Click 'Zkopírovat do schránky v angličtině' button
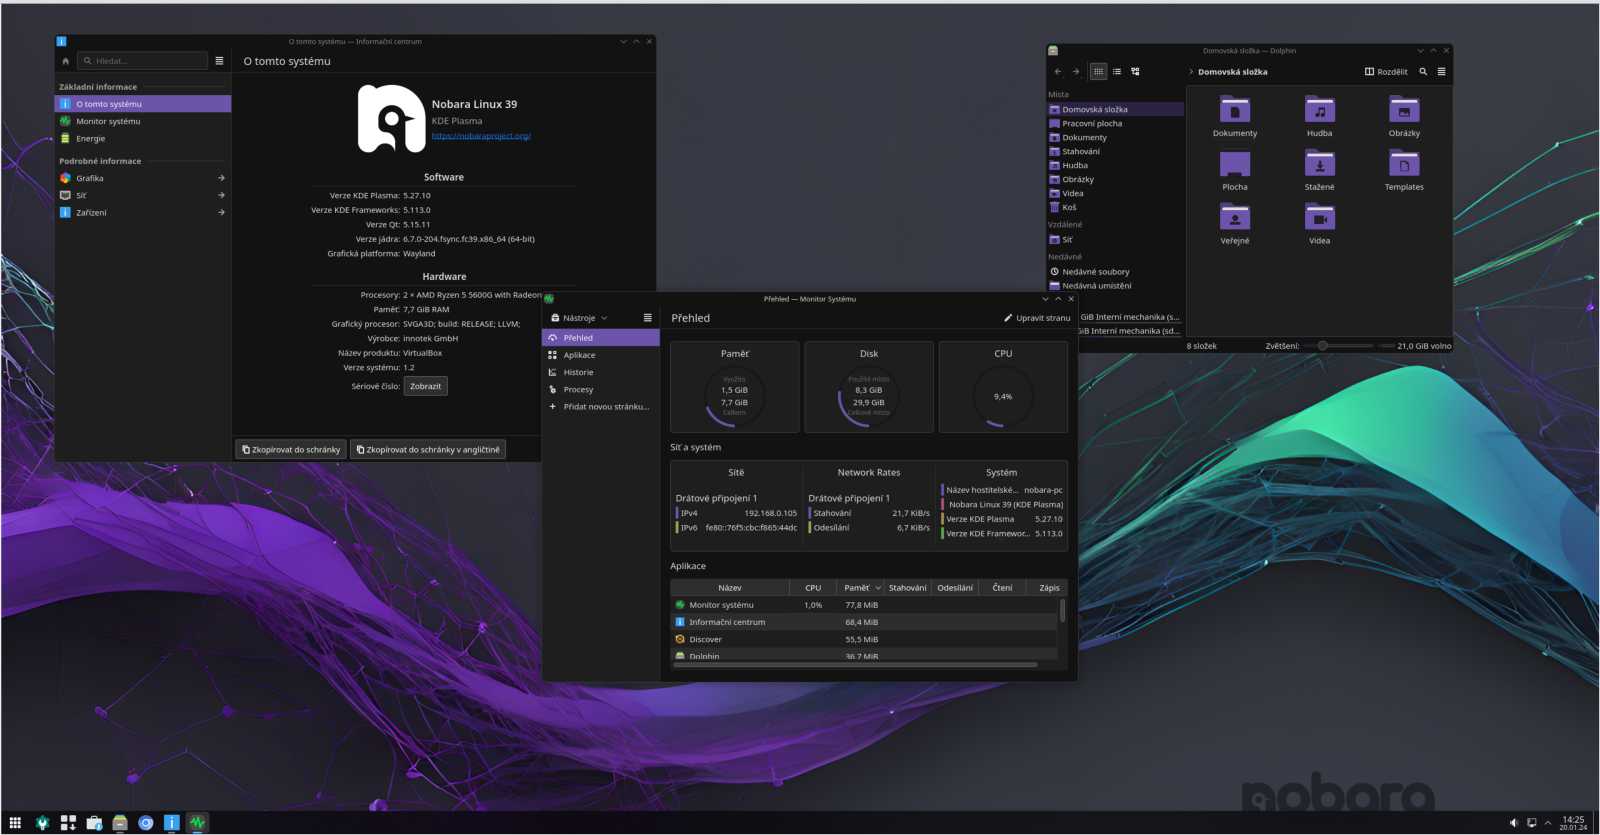Screen dimensions: 1600x835 pos(428,450)
